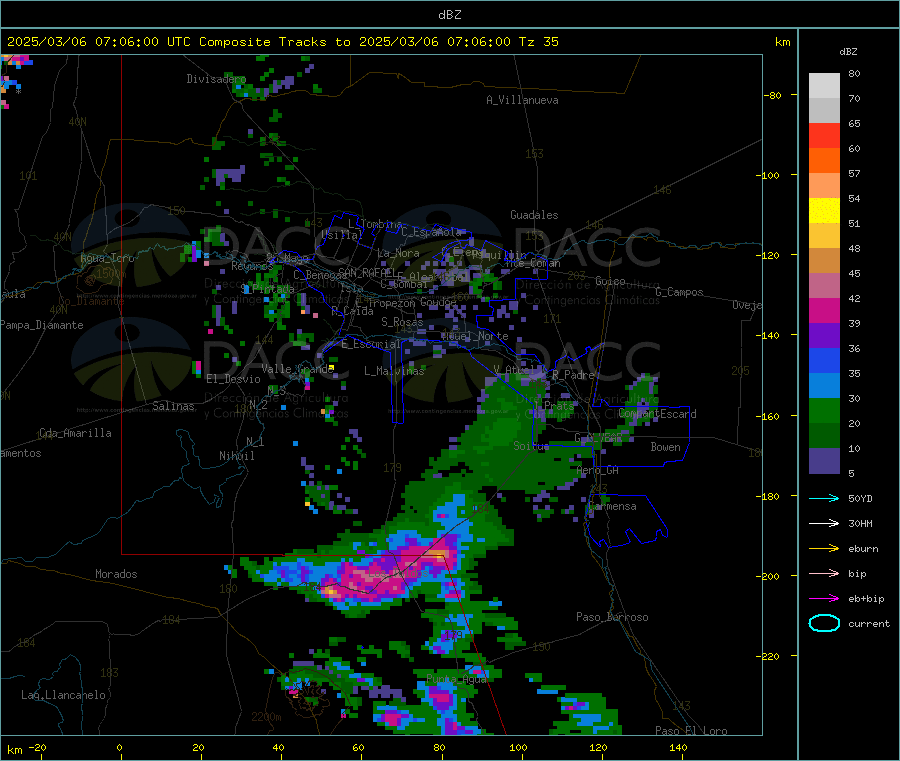Pick the slate 5–10 dBZ swatch
Screen dimensions: 900x761
point(824,461)
